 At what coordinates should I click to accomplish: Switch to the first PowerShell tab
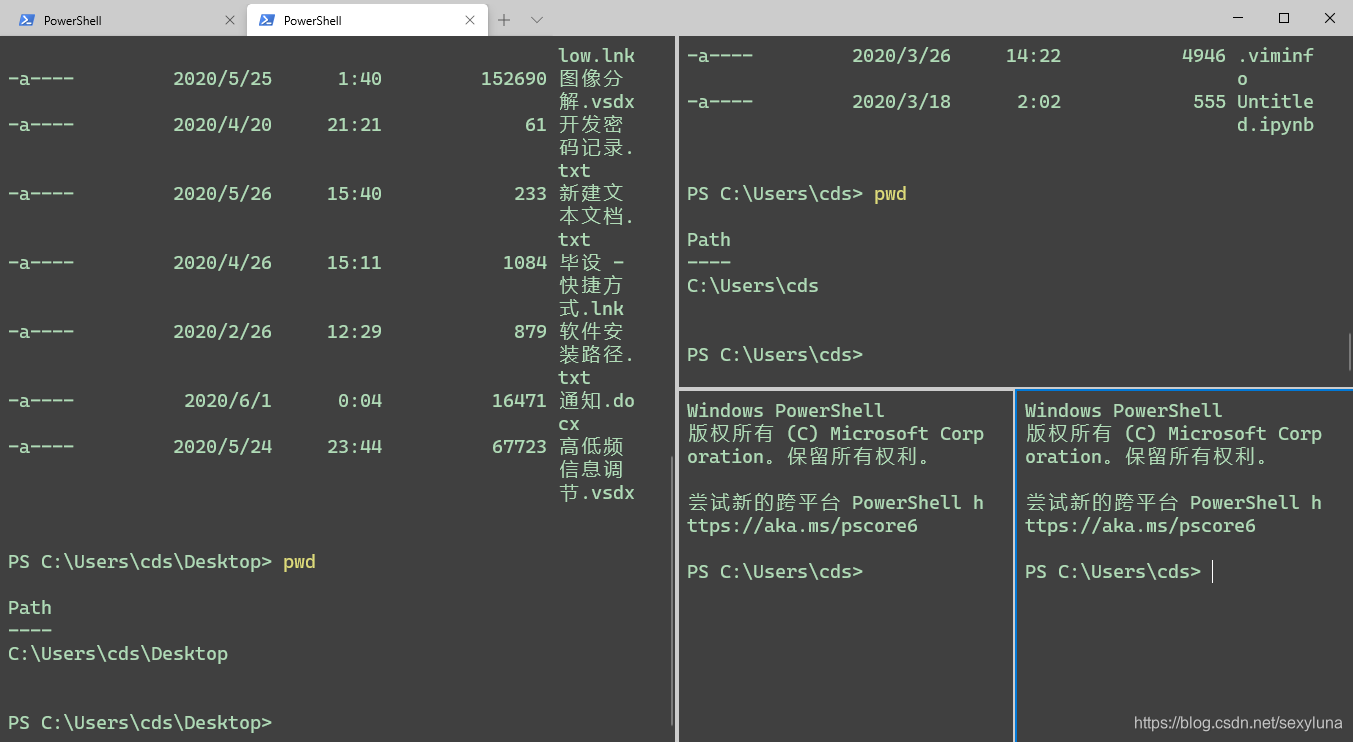tap(123, 20)
